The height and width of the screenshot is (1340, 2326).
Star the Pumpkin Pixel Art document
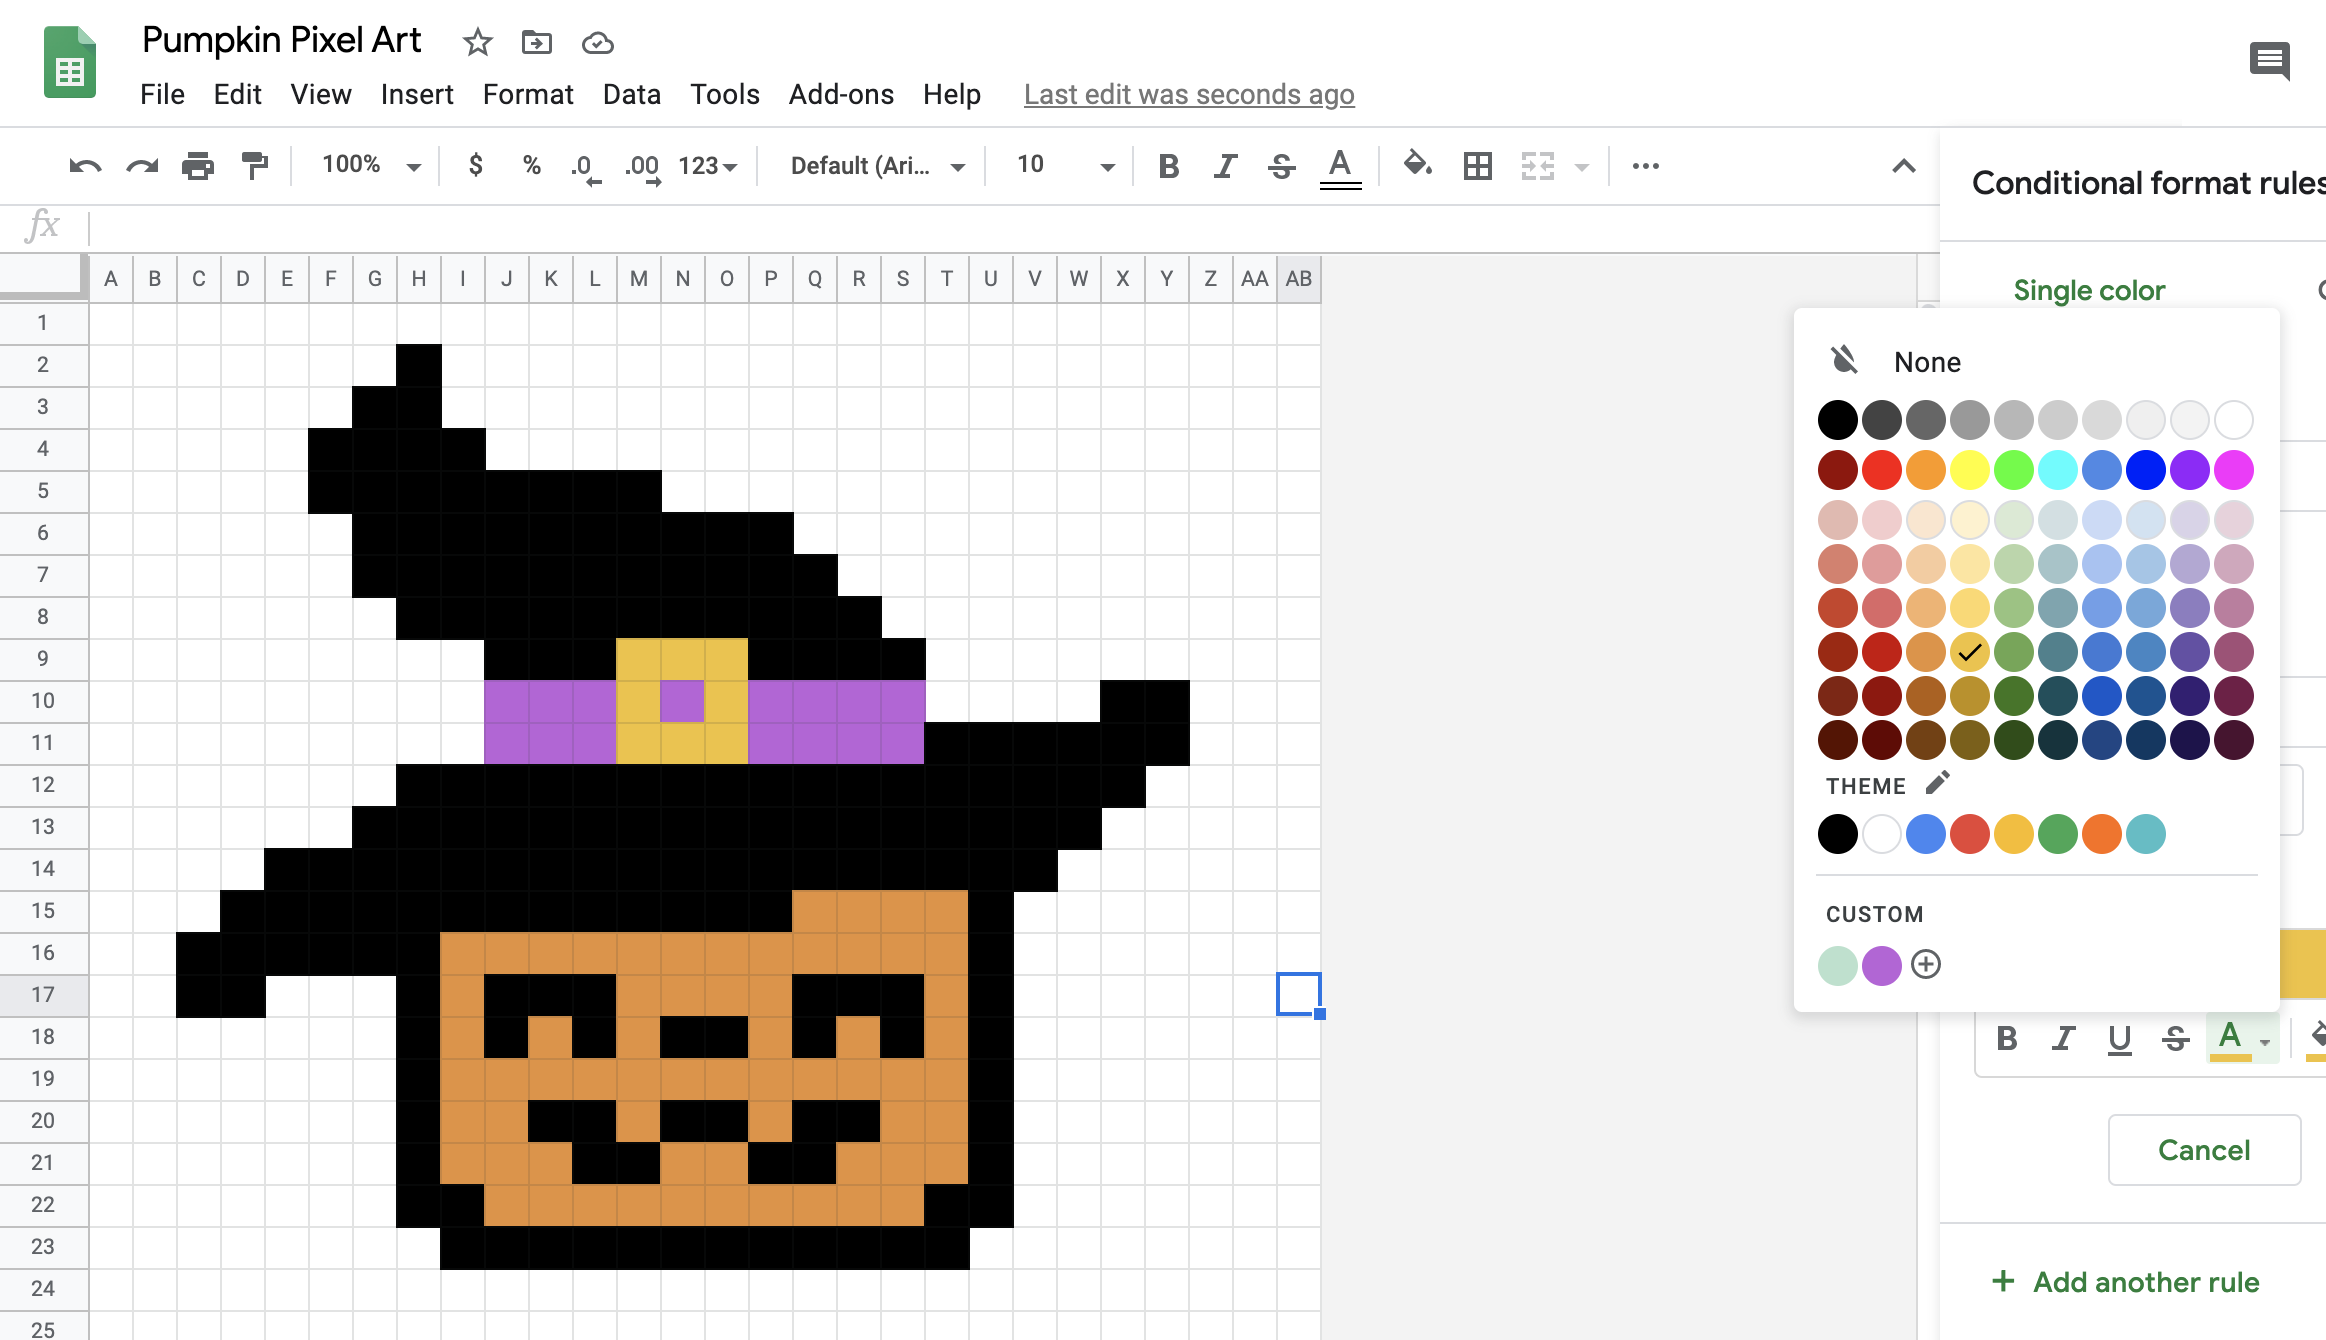pos(477,42)
